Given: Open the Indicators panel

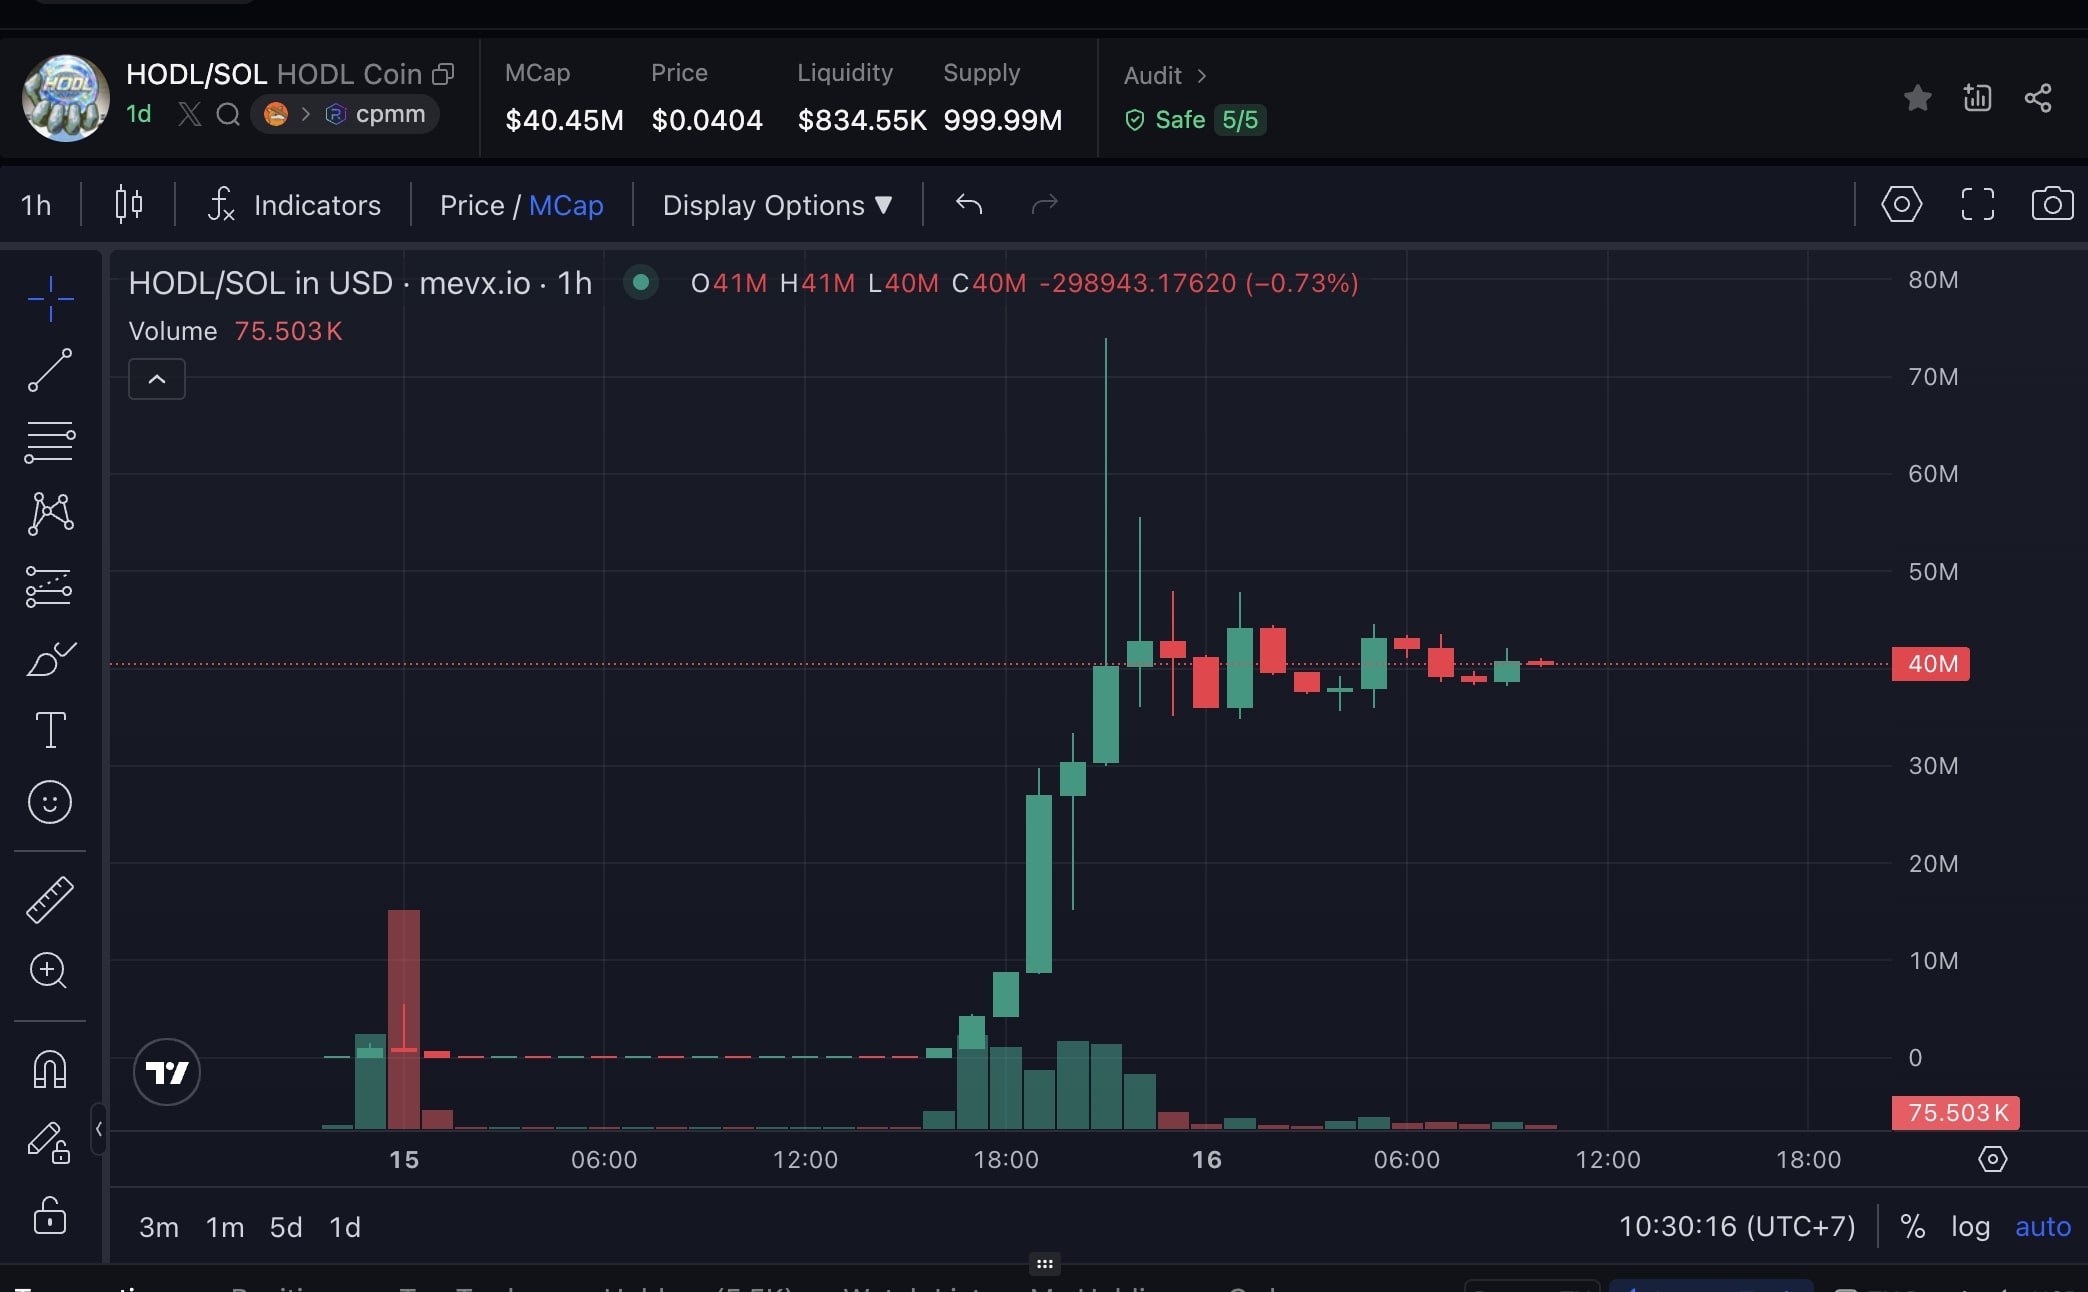Looking at the screenshot, I should (294, 205).
